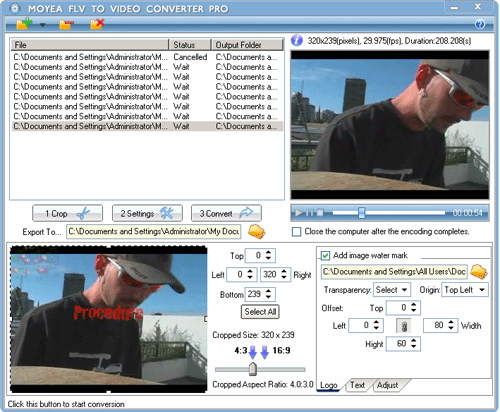This screenshot has width=500, height=412.
Task: Browse export folder with the folder icon
Action: coord(257,232)
